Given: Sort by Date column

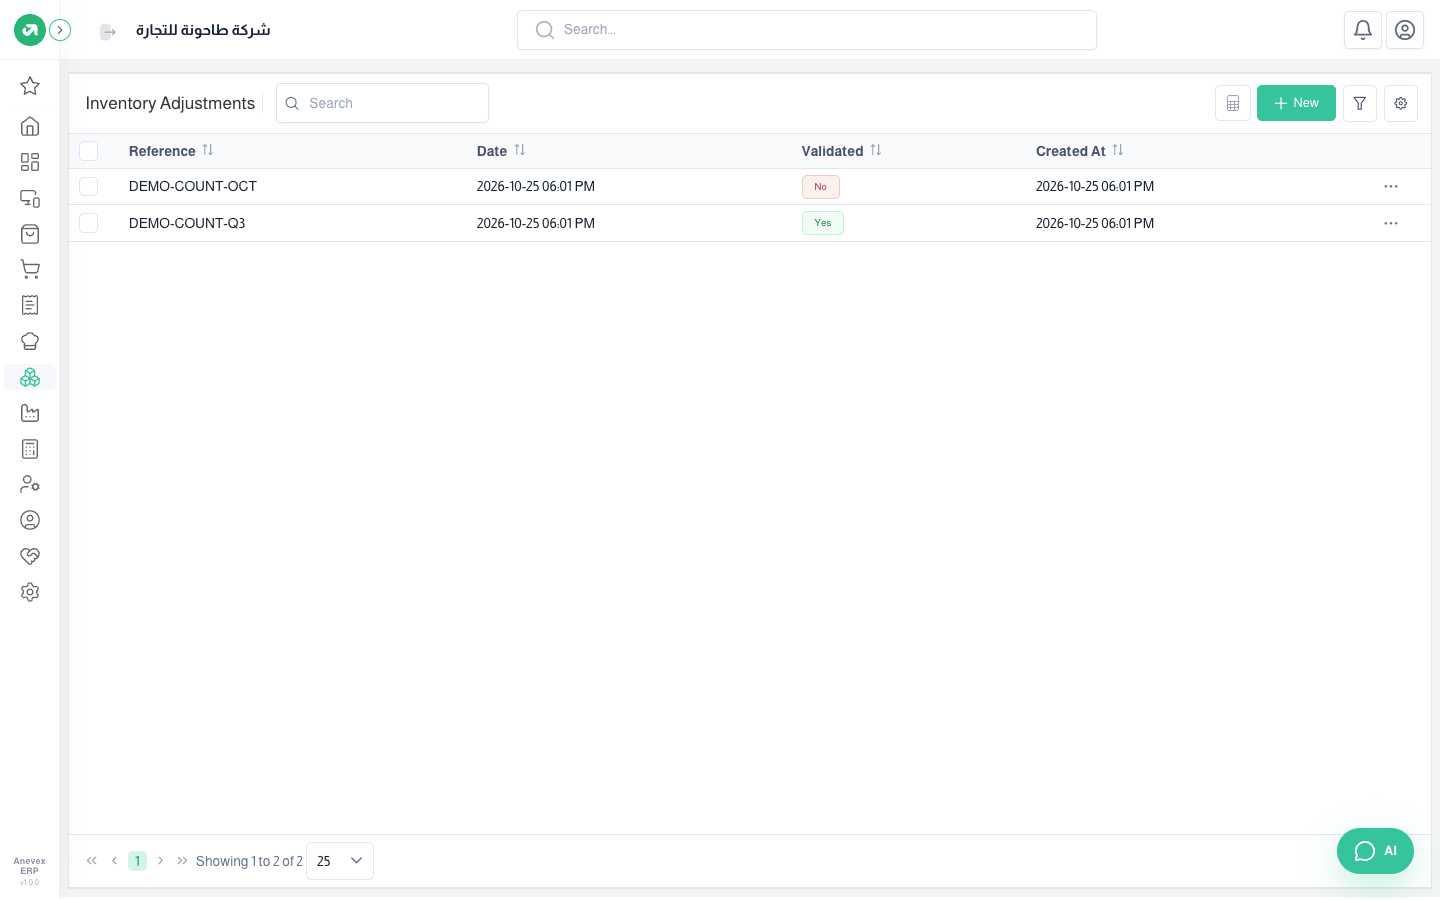Looking at the screenshot, I should pyautogui.click(x=520, y=150).
